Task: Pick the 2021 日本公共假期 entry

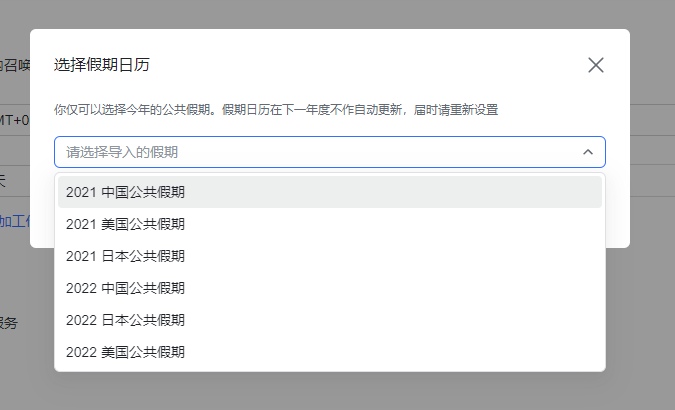Action: [x=125, y=256]
